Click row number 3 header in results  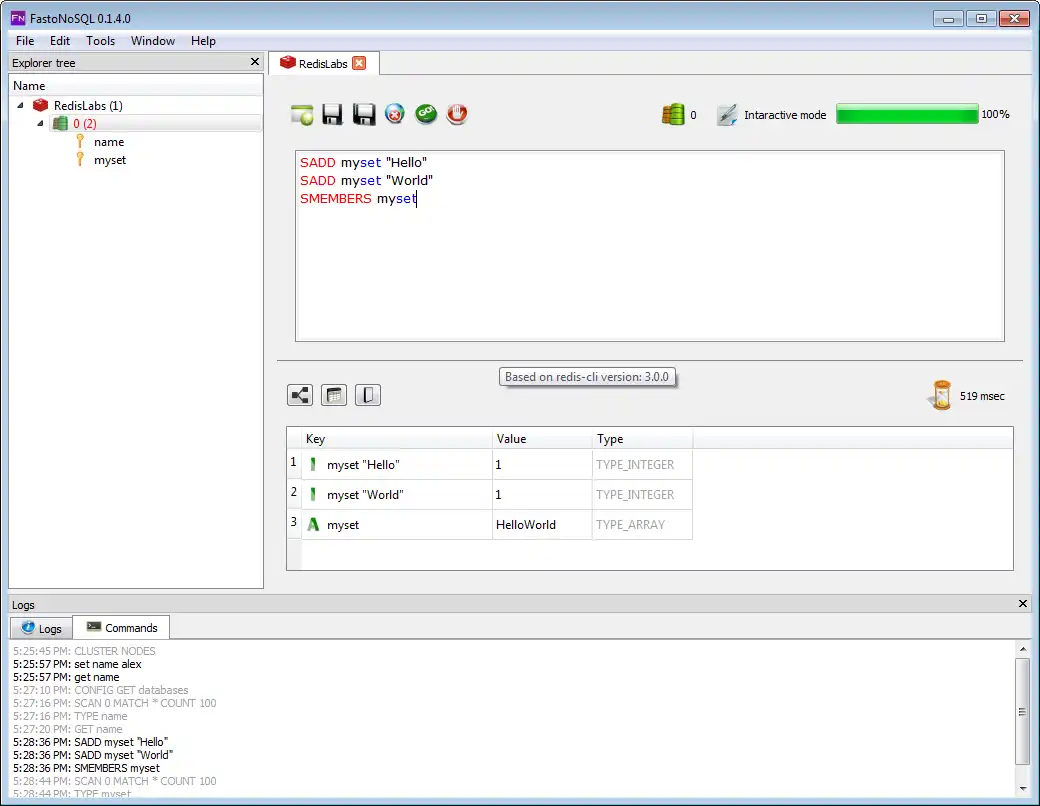[294, 522]
